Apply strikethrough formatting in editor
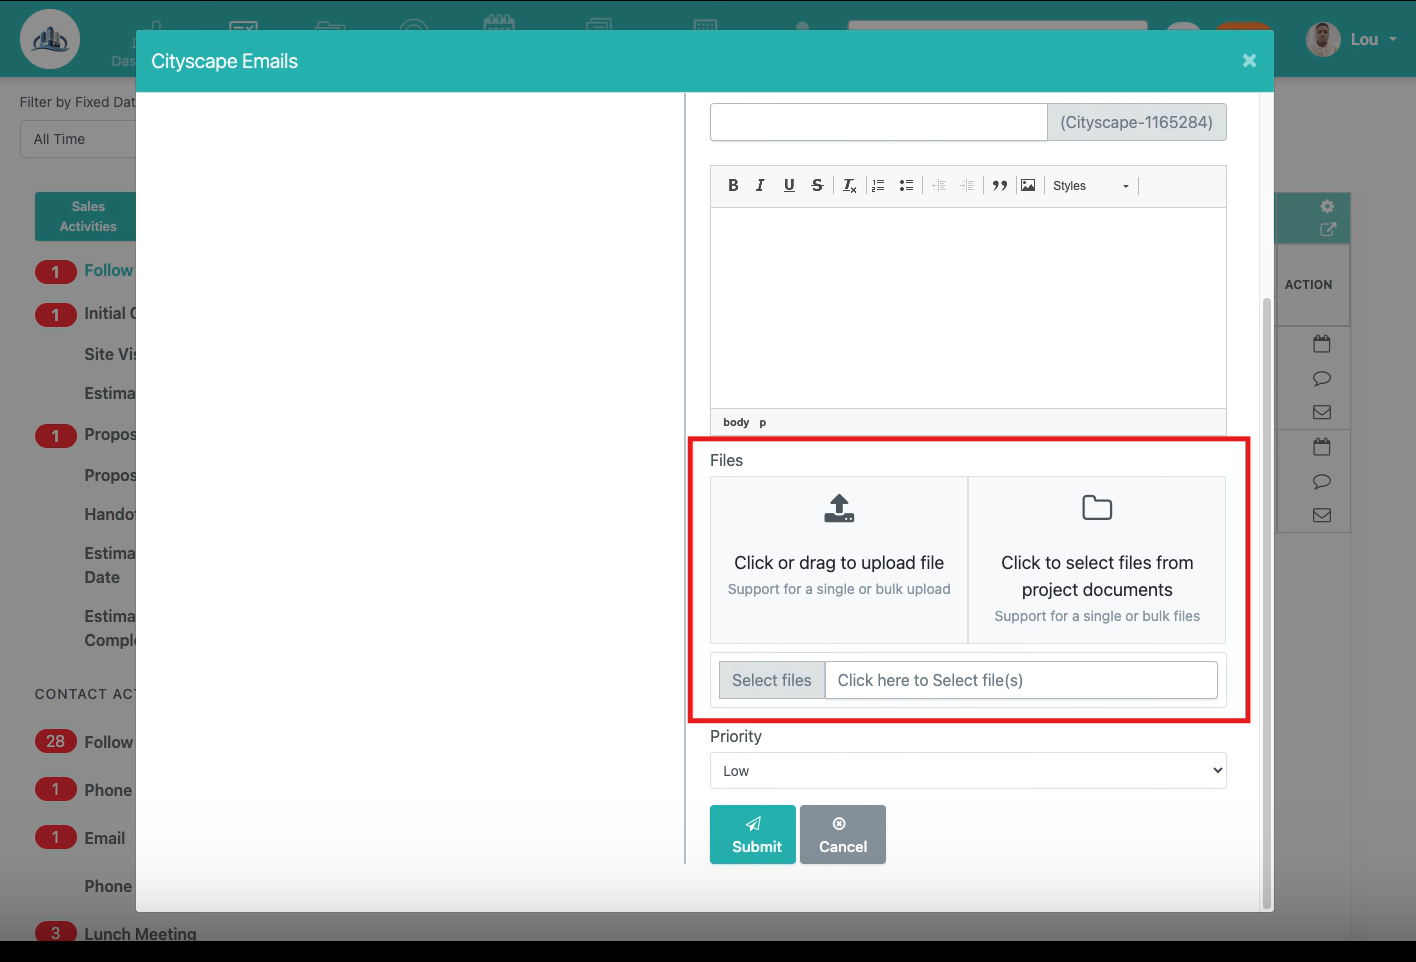Screen dimensions: 1416x962 817,185
